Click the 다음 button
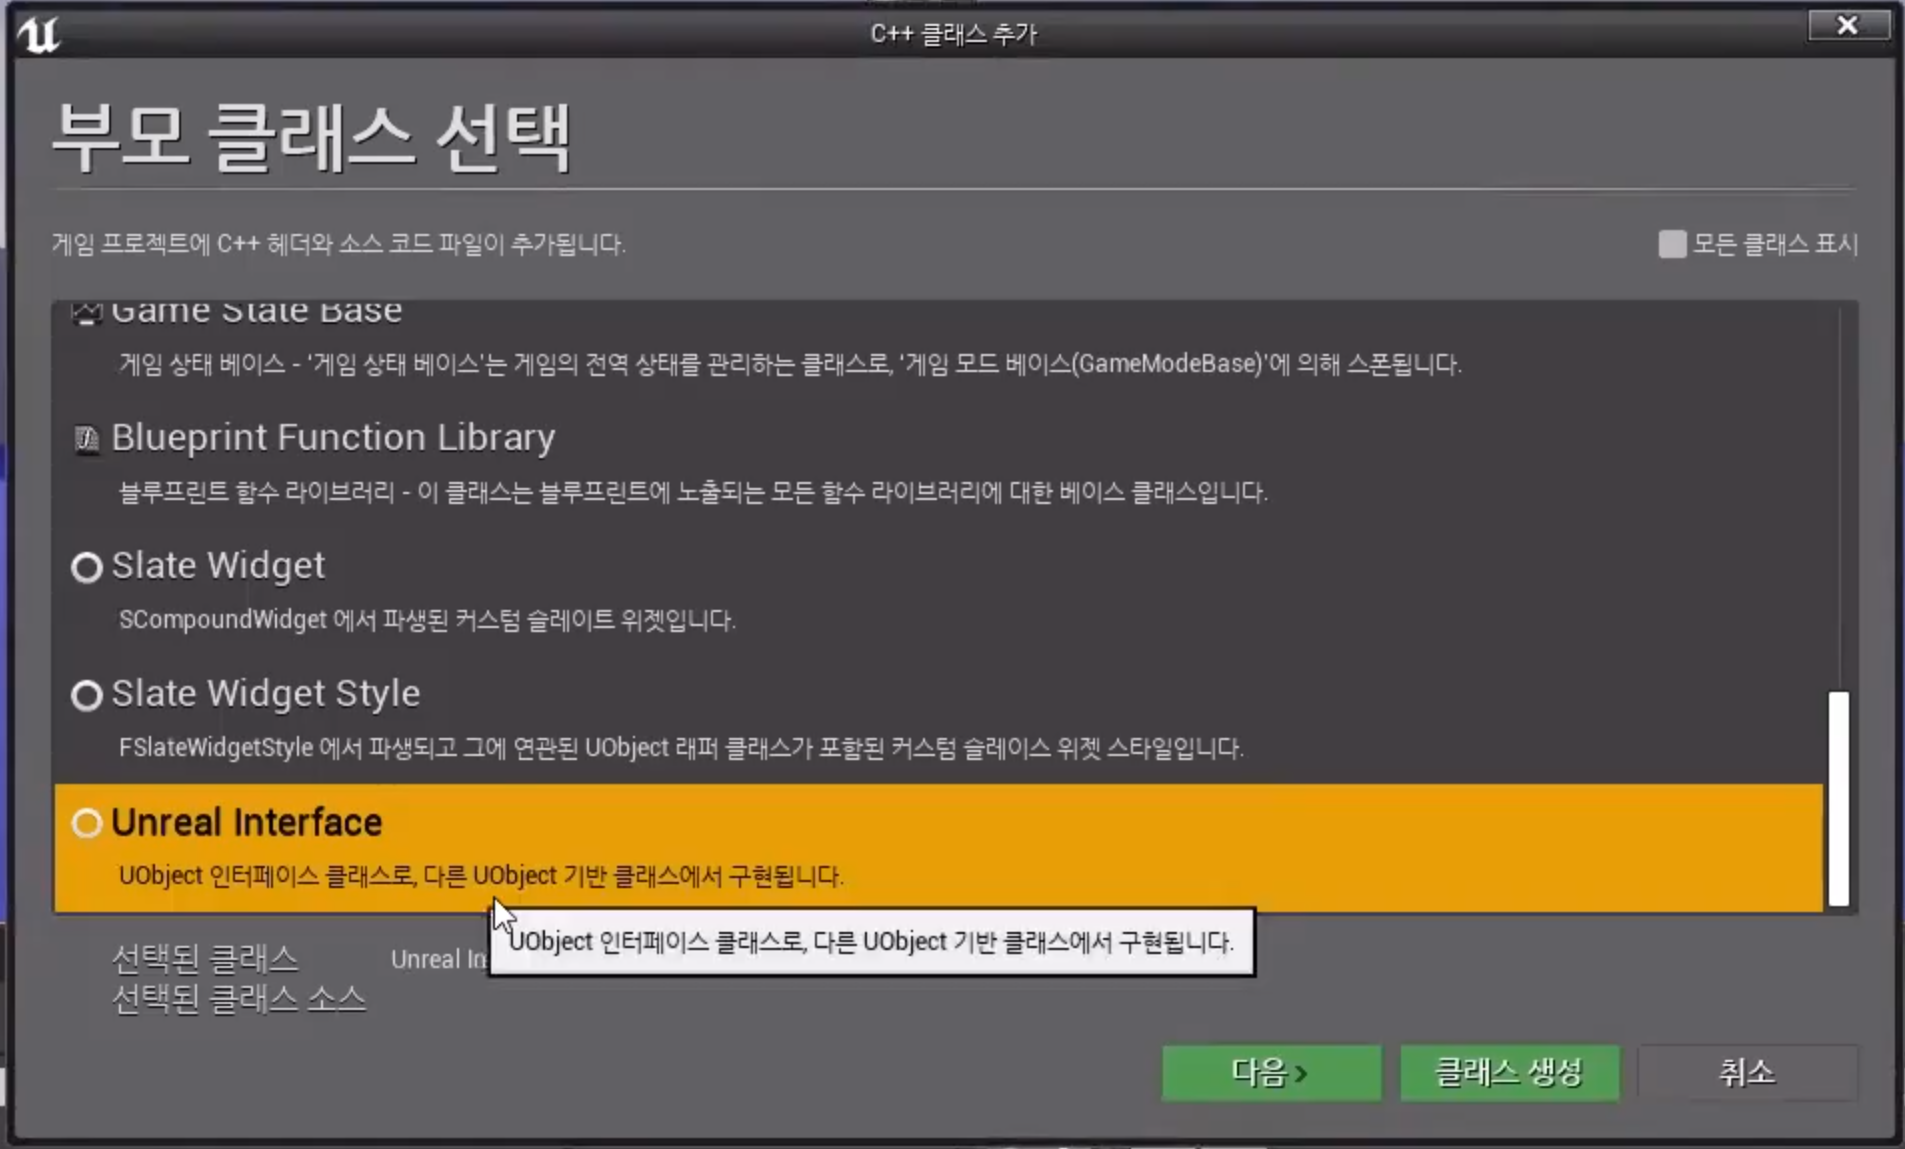This screenshot has height=1149, width=1905. click(1271, 1072)
